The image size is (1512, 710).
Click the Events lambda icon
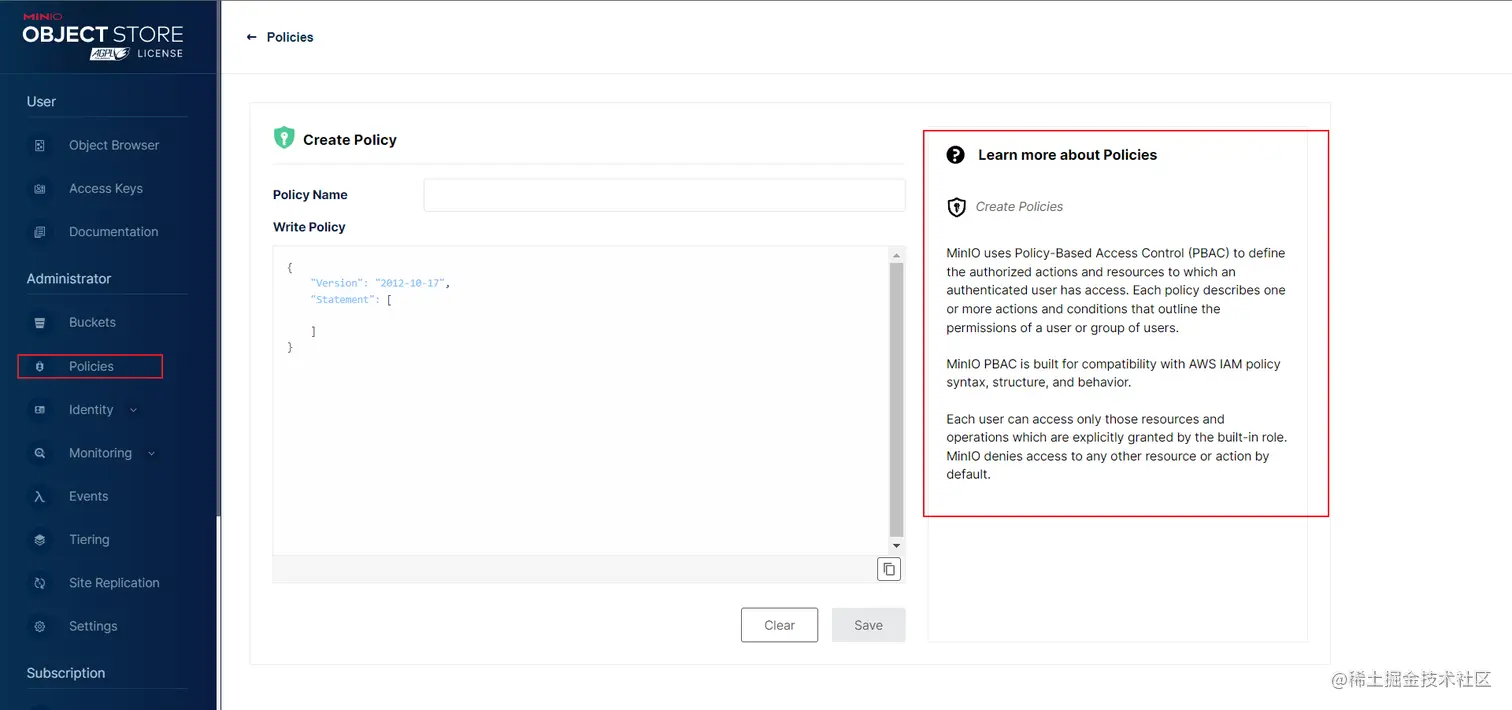pos(40,496)
